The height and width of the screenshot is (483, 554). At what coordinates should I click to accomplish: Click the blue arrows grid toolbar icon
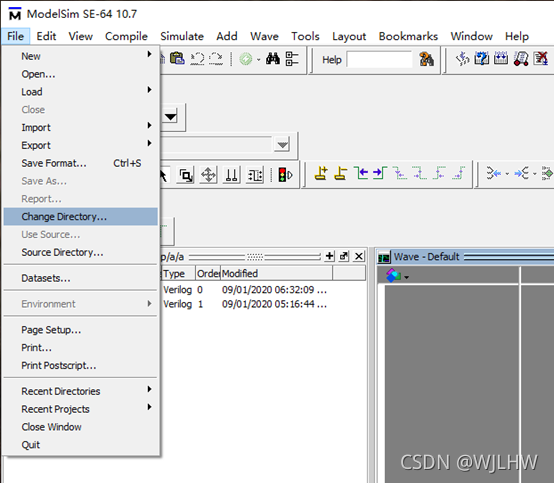(501, 59)
